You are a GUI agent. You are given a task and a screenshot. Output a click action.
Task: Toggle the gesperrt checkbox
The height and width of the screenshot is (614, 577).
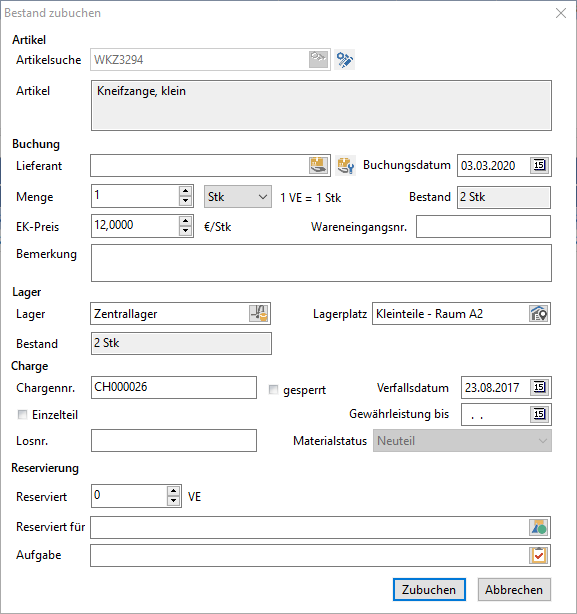point(273,390)
